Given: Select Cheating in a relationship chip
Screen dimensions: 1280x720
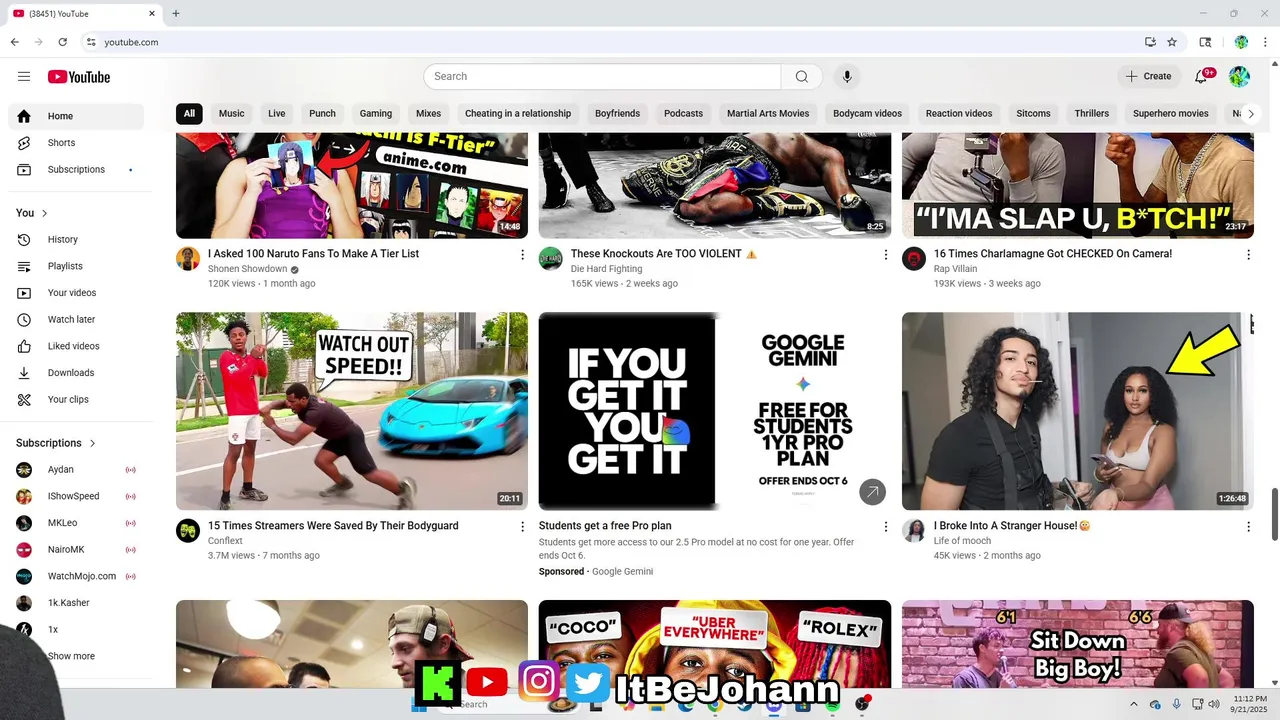Looking at the screenshot, I should click(x=518, y=114).
